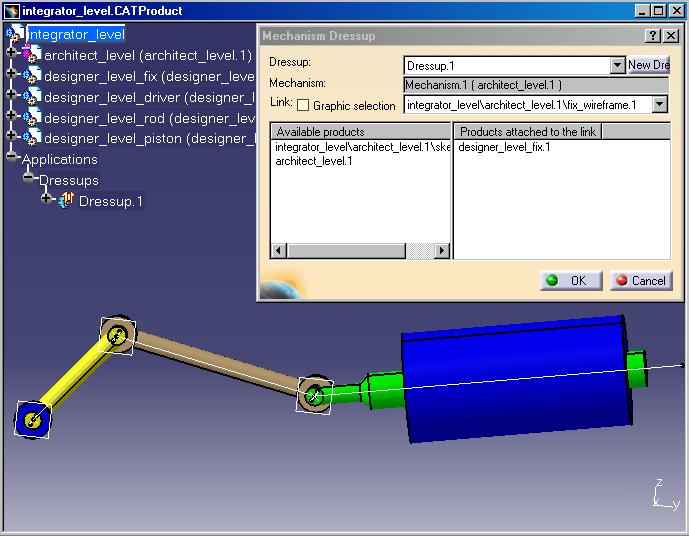
Task: Click the integrator_level root product icon
Action: (15, 34)
